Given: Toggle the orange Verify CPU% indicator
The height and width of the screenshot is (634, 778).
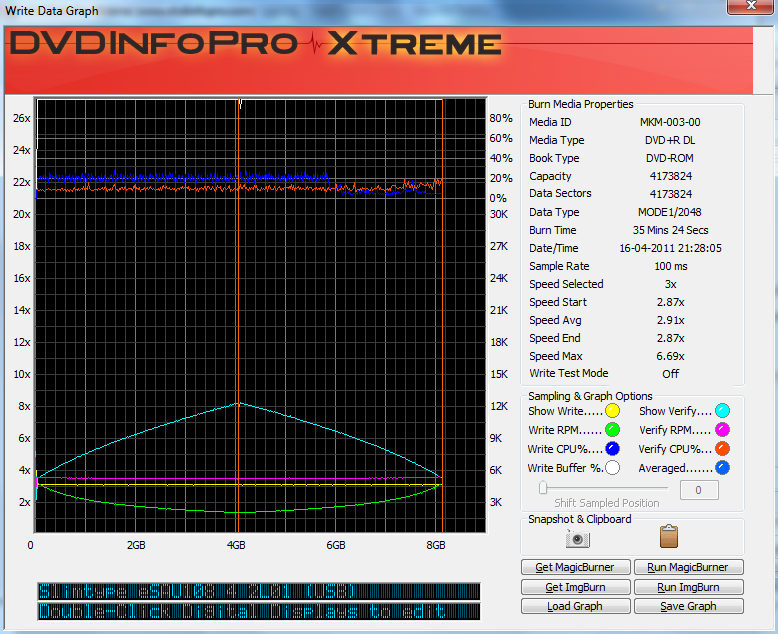Looking at the screenshot, I should click(x=722, y=448).
